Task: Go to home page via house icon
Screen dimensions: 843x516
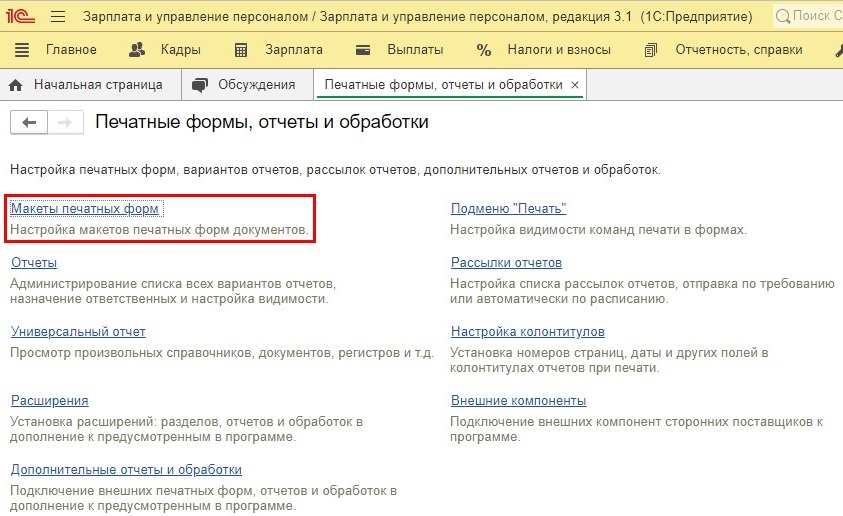Action: pos(16,85)
